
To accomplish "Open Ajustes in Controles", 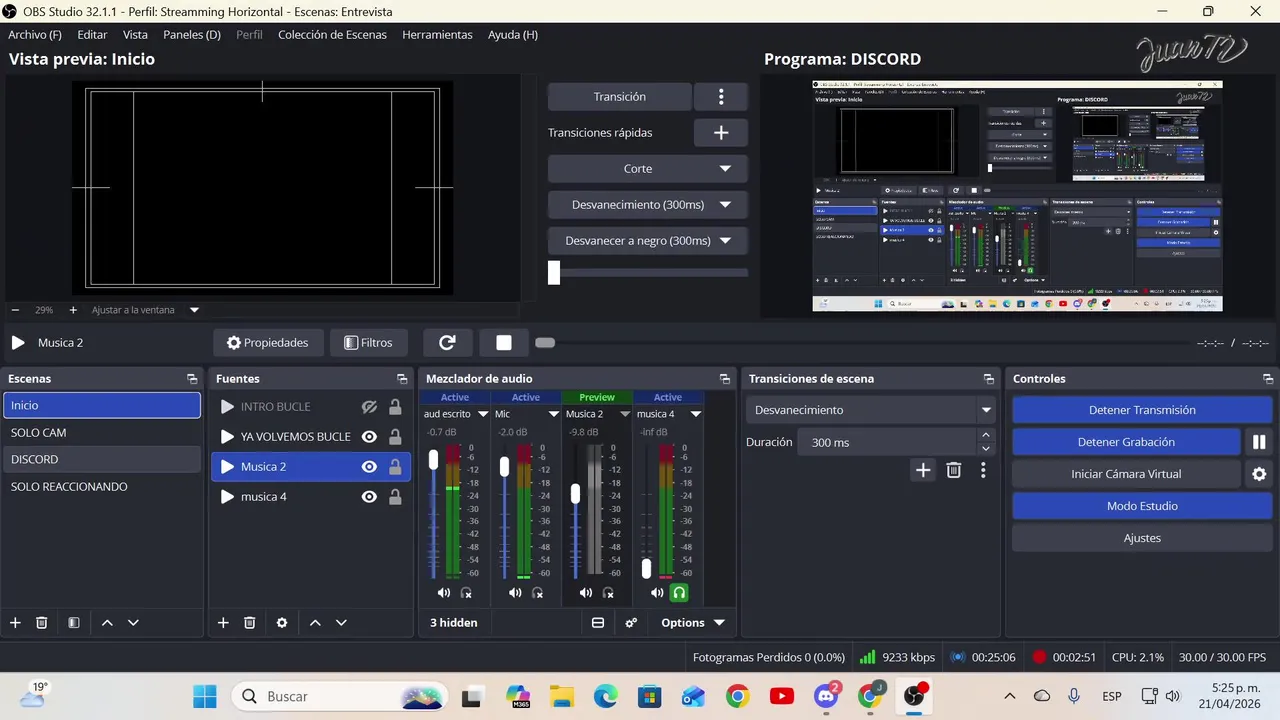I will click(x=1142, y=538).
